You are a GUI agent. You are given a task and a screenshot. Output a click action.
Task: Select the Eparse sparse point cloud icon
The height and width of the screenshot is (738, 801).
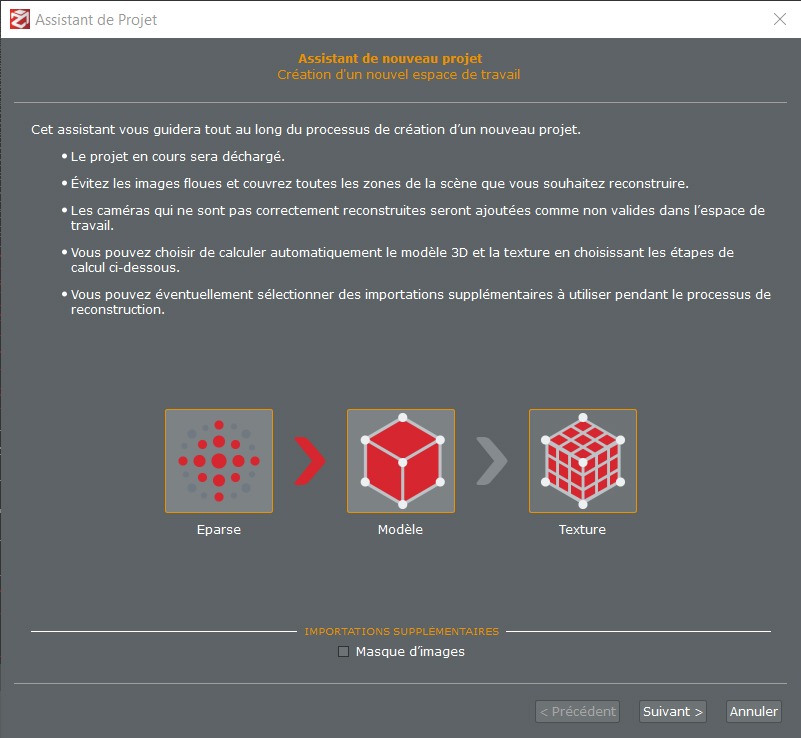point(219,461)
